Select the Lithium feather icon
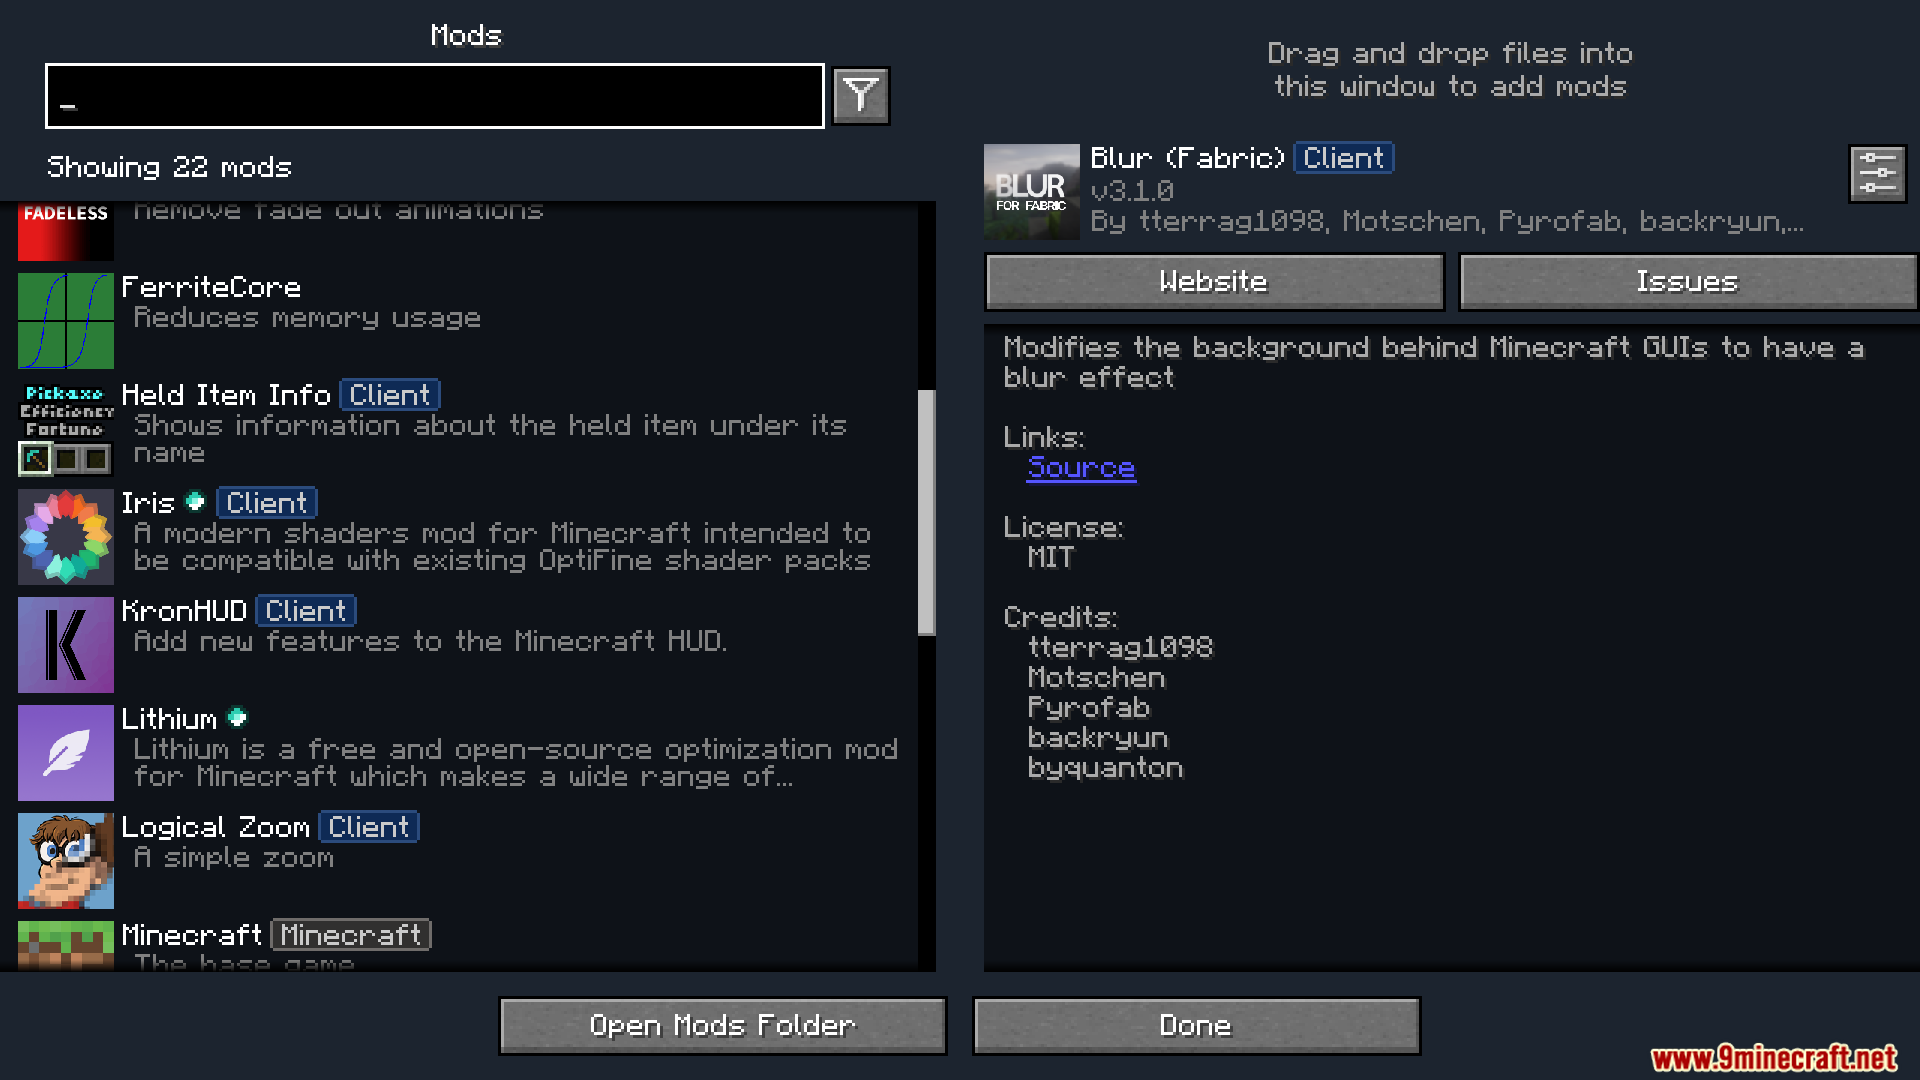Image resolution: width=1920 pixels, height=1080 pixels. 66,753
